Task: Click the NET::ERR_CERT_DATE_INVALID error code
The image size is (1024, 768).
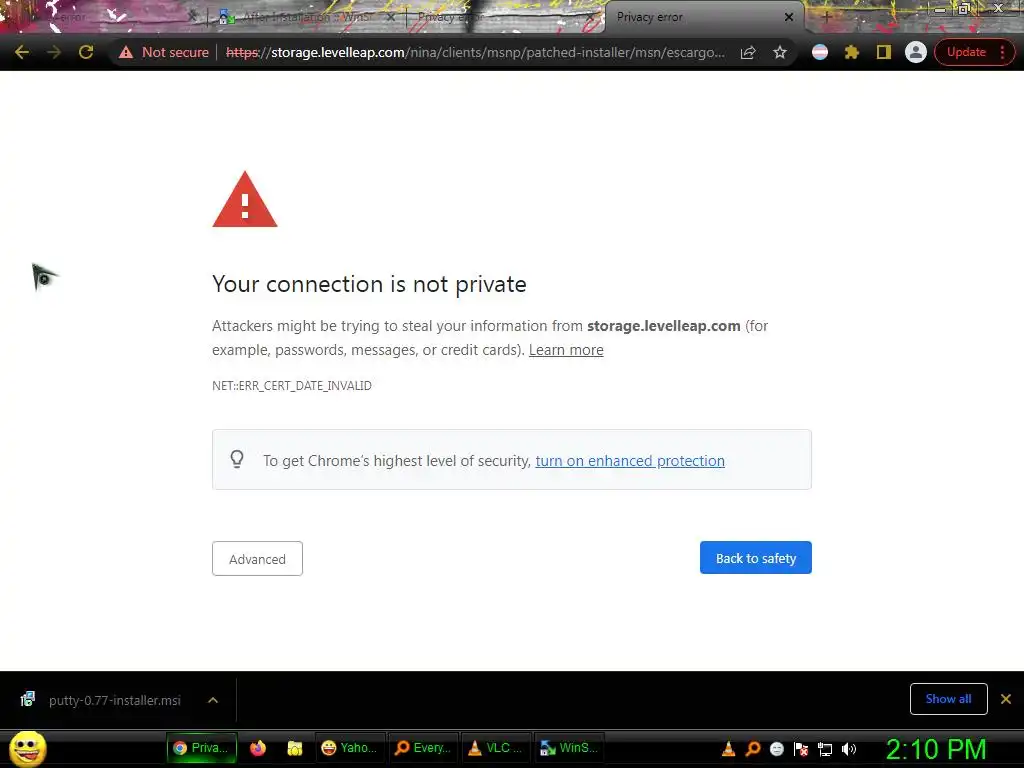Action: tap(292, 386)
